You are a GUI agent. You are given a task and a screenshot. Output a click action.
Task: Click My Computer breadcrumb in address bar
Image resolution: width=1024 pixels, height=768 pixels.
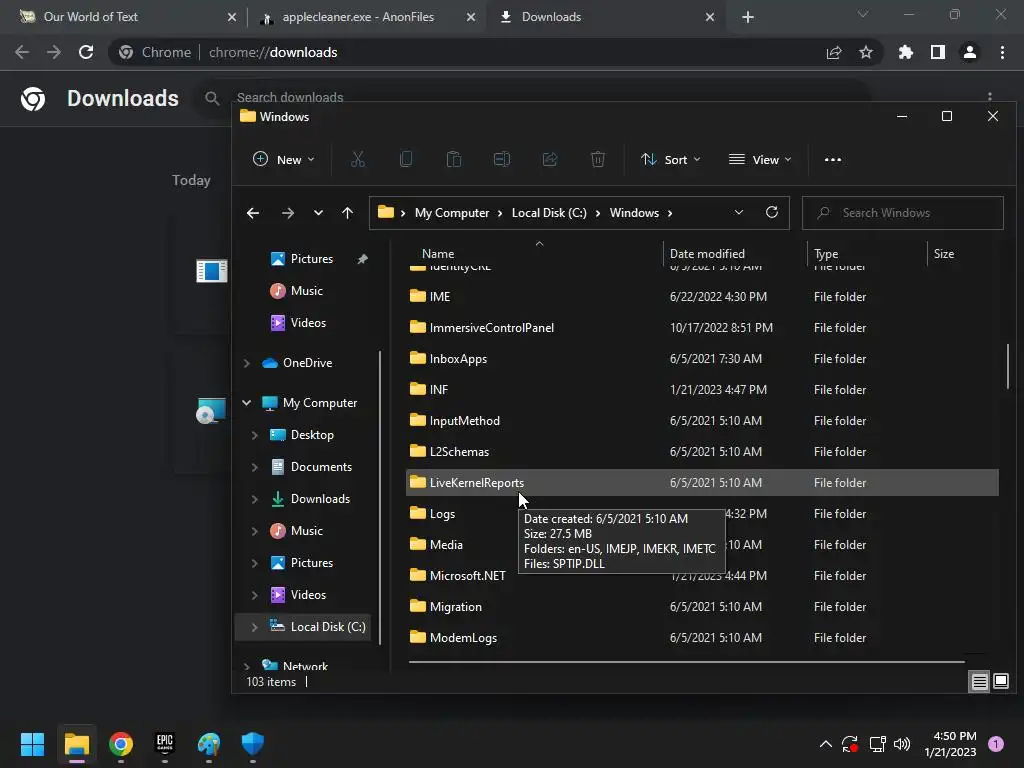[452, 213]
